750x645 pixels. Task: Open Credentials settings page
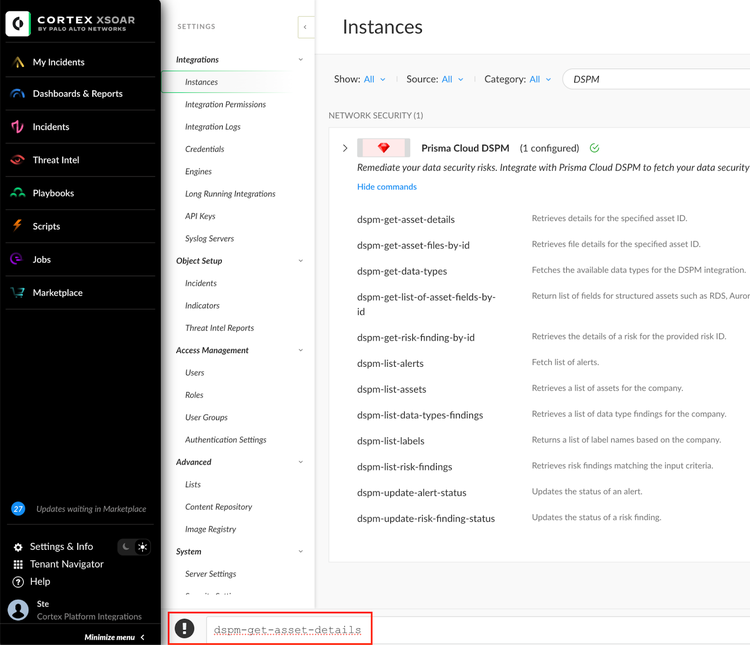(x=205, y=149)
